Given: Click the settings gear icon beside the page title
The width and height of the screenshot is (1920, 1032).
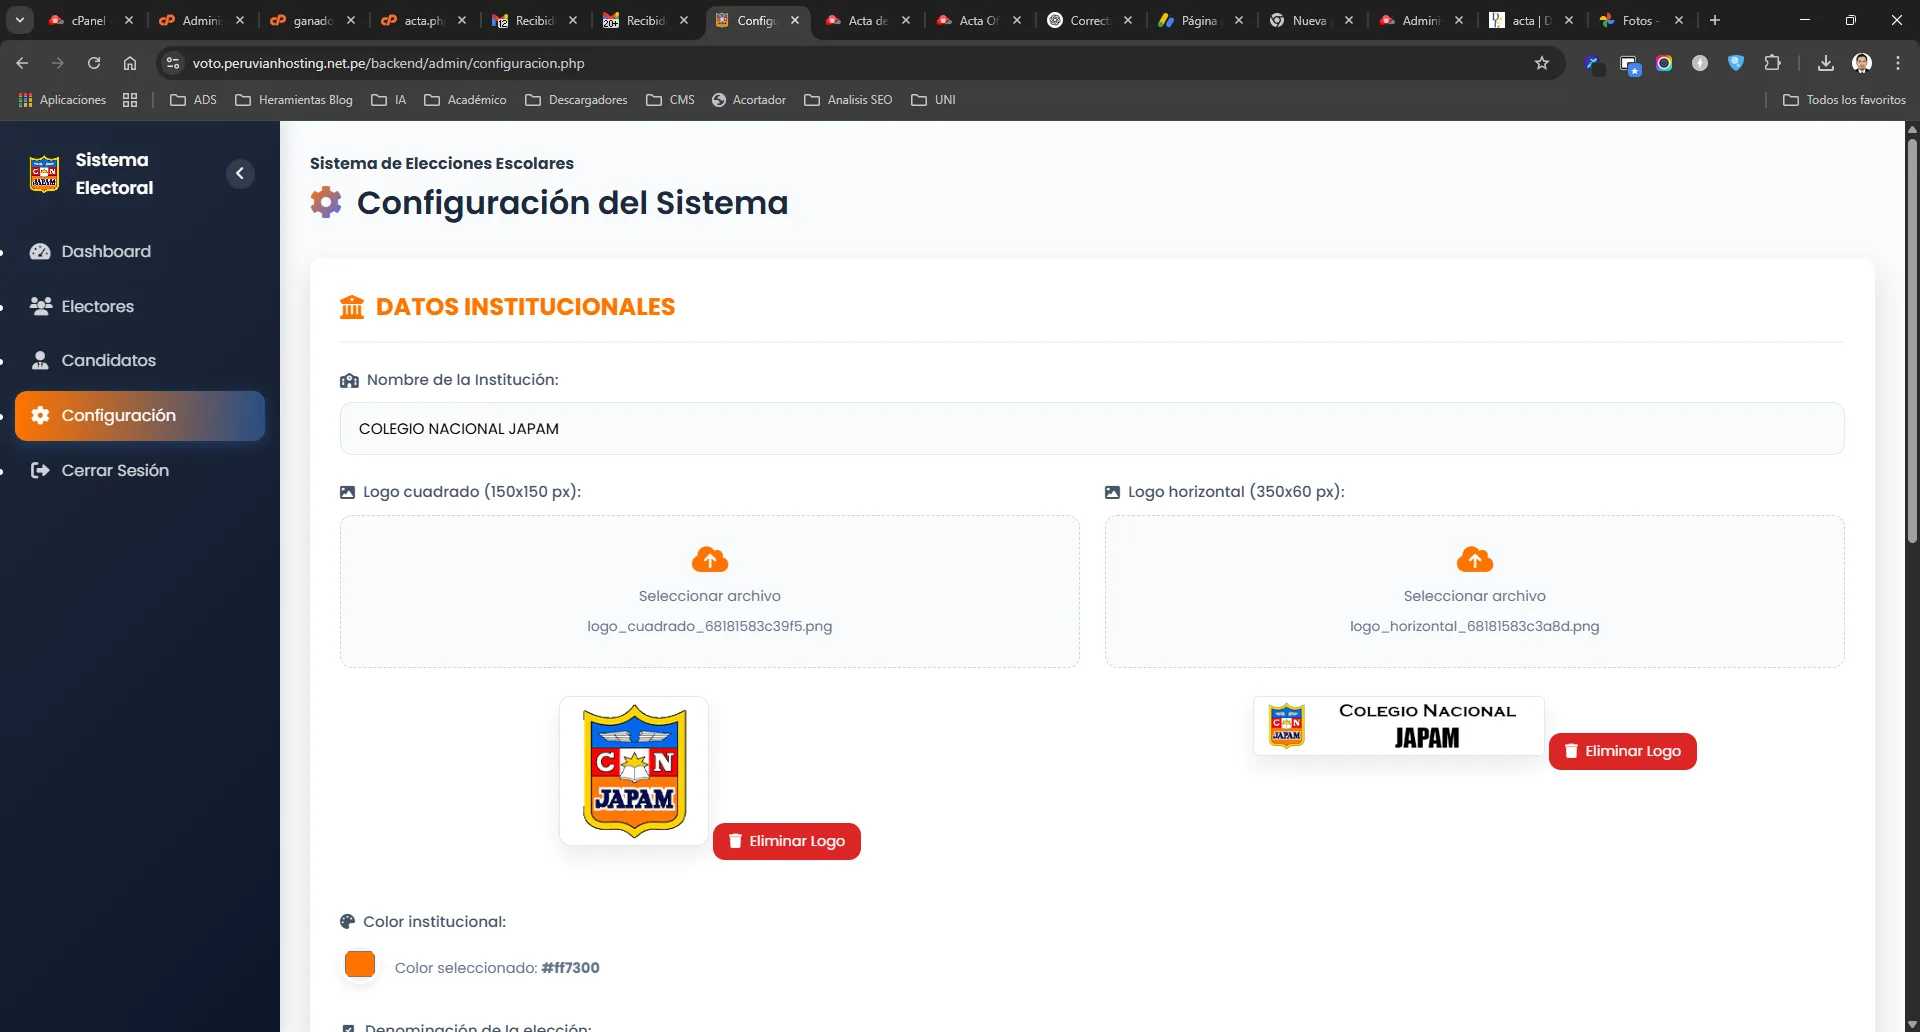Looking at the screenshot, I should point(326,202).
